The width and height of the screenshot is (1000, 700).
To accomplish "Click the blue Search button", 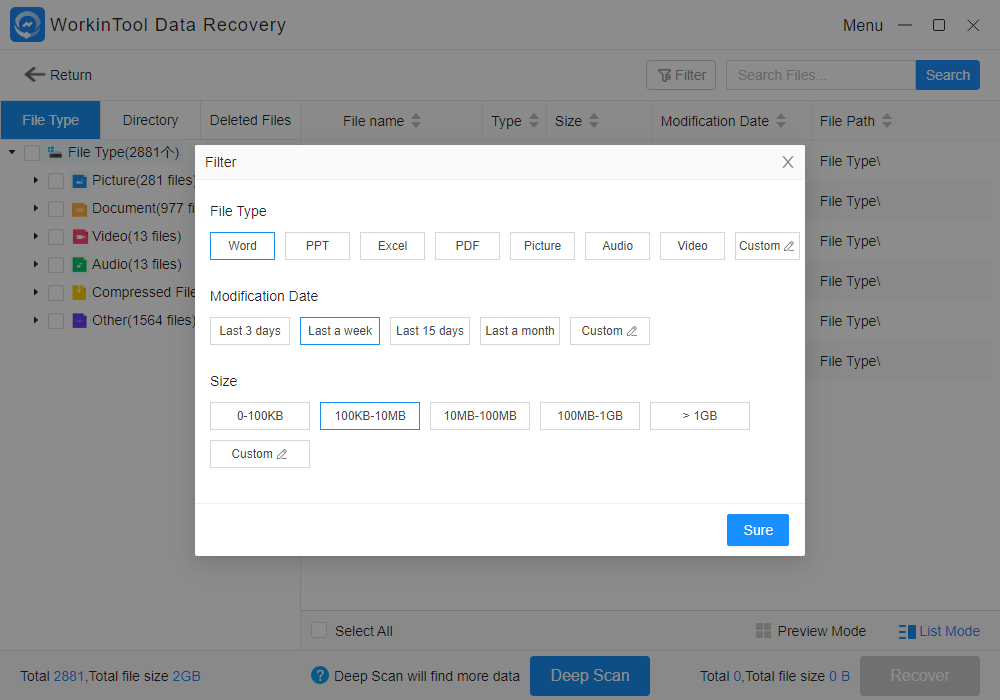I will [947, 75].
